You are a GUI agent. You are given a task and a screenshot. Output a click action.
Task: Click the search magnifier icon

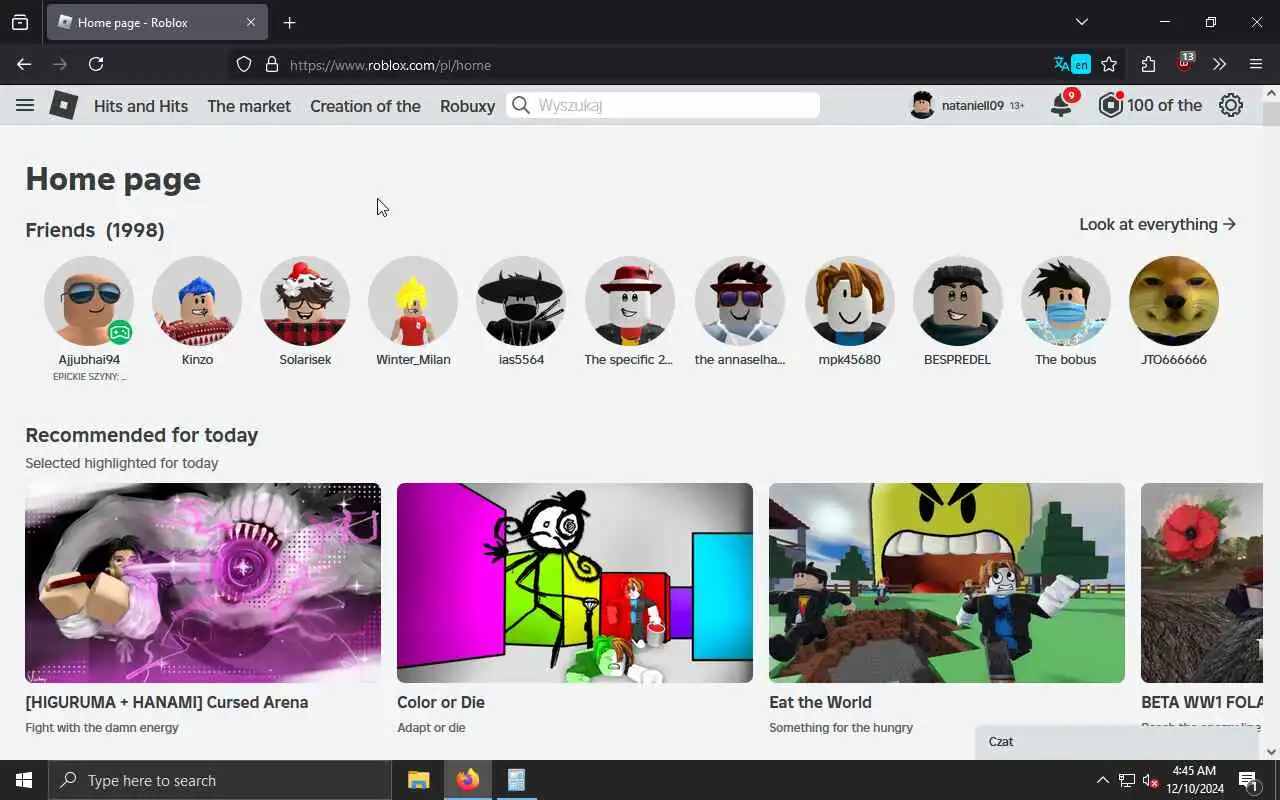(x=521, y=105)
